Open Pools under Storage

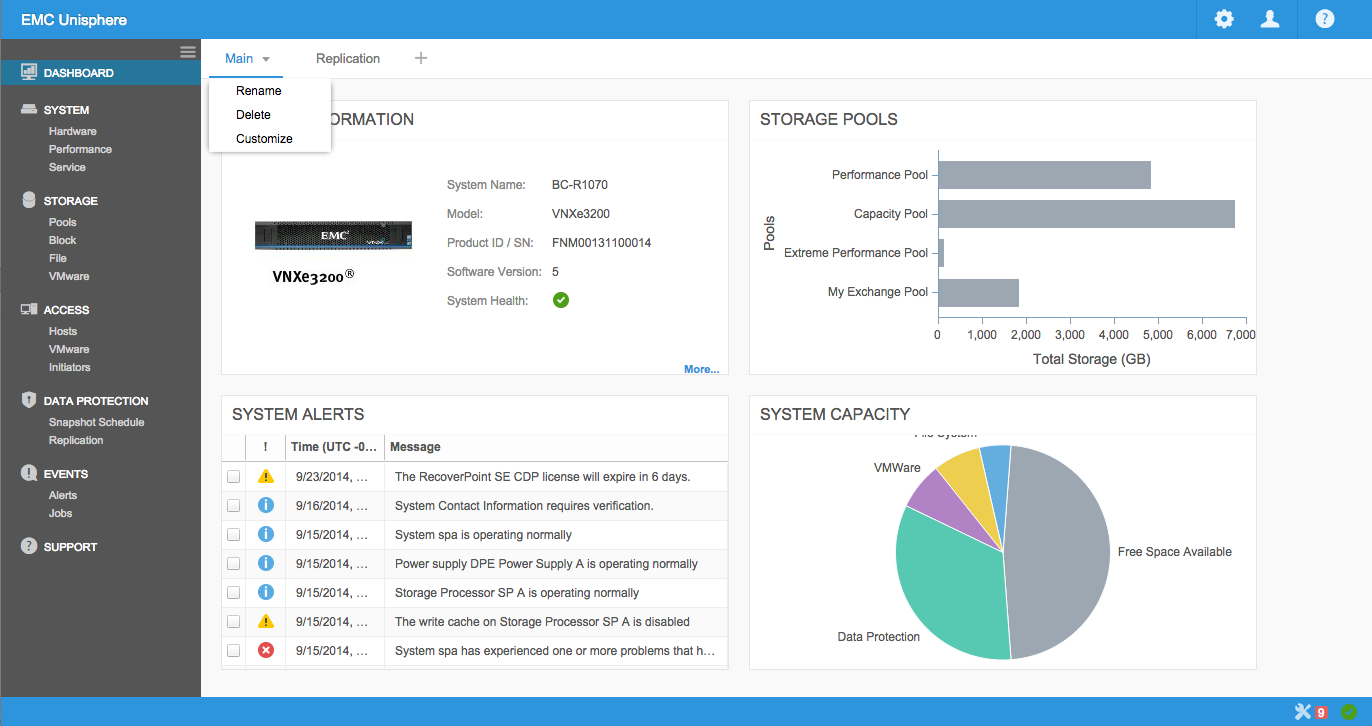63,222
